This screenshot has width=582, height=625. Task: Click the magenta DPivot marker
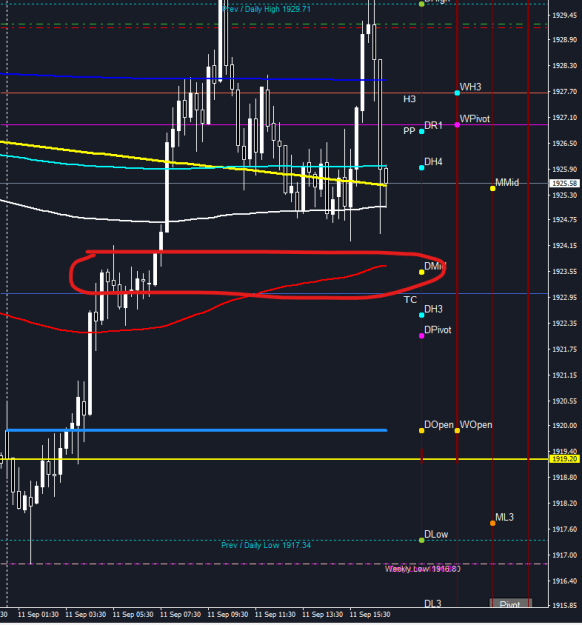coord(422,336)
